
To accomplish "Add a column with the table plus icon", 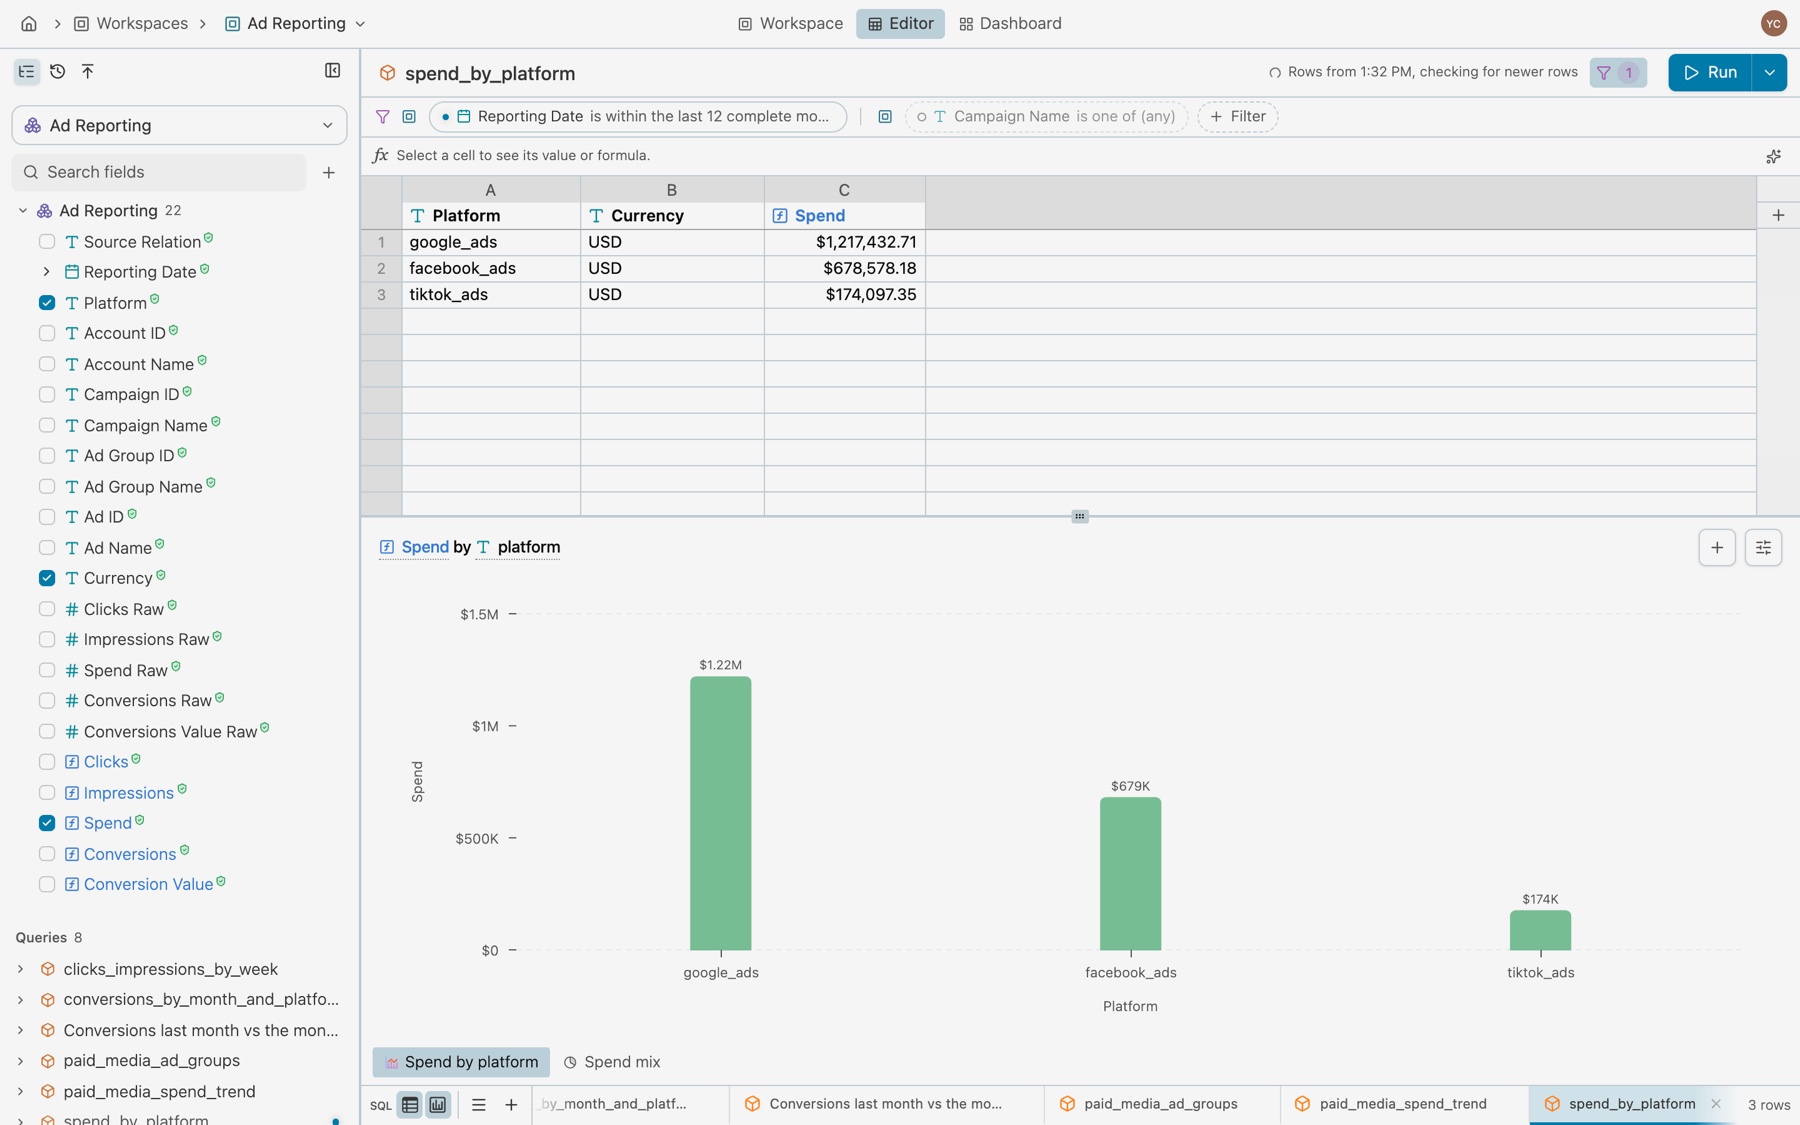I will [1778, 215].
